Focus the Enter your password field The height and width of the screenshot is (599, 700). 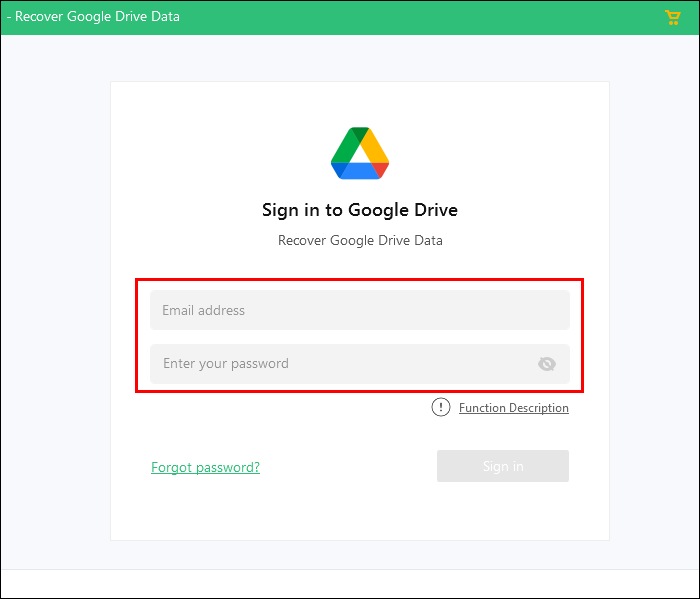(x=360, y=364)
